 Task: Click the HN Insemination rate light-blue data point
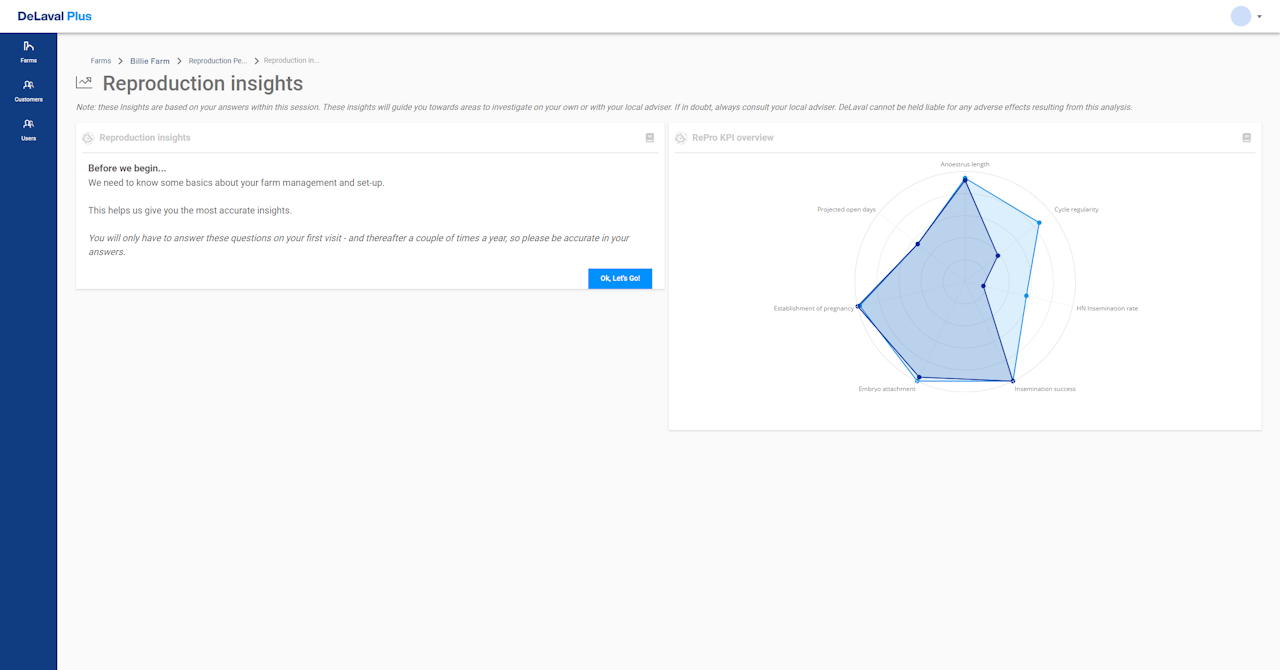point(1026,296)
